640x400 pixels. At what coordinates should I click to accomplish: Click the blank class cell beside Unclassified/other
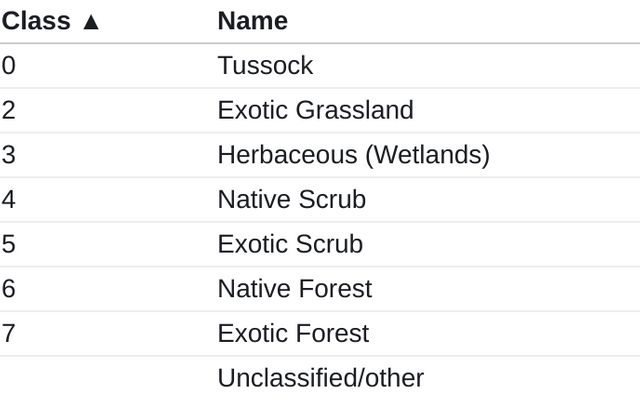point(100,378)
